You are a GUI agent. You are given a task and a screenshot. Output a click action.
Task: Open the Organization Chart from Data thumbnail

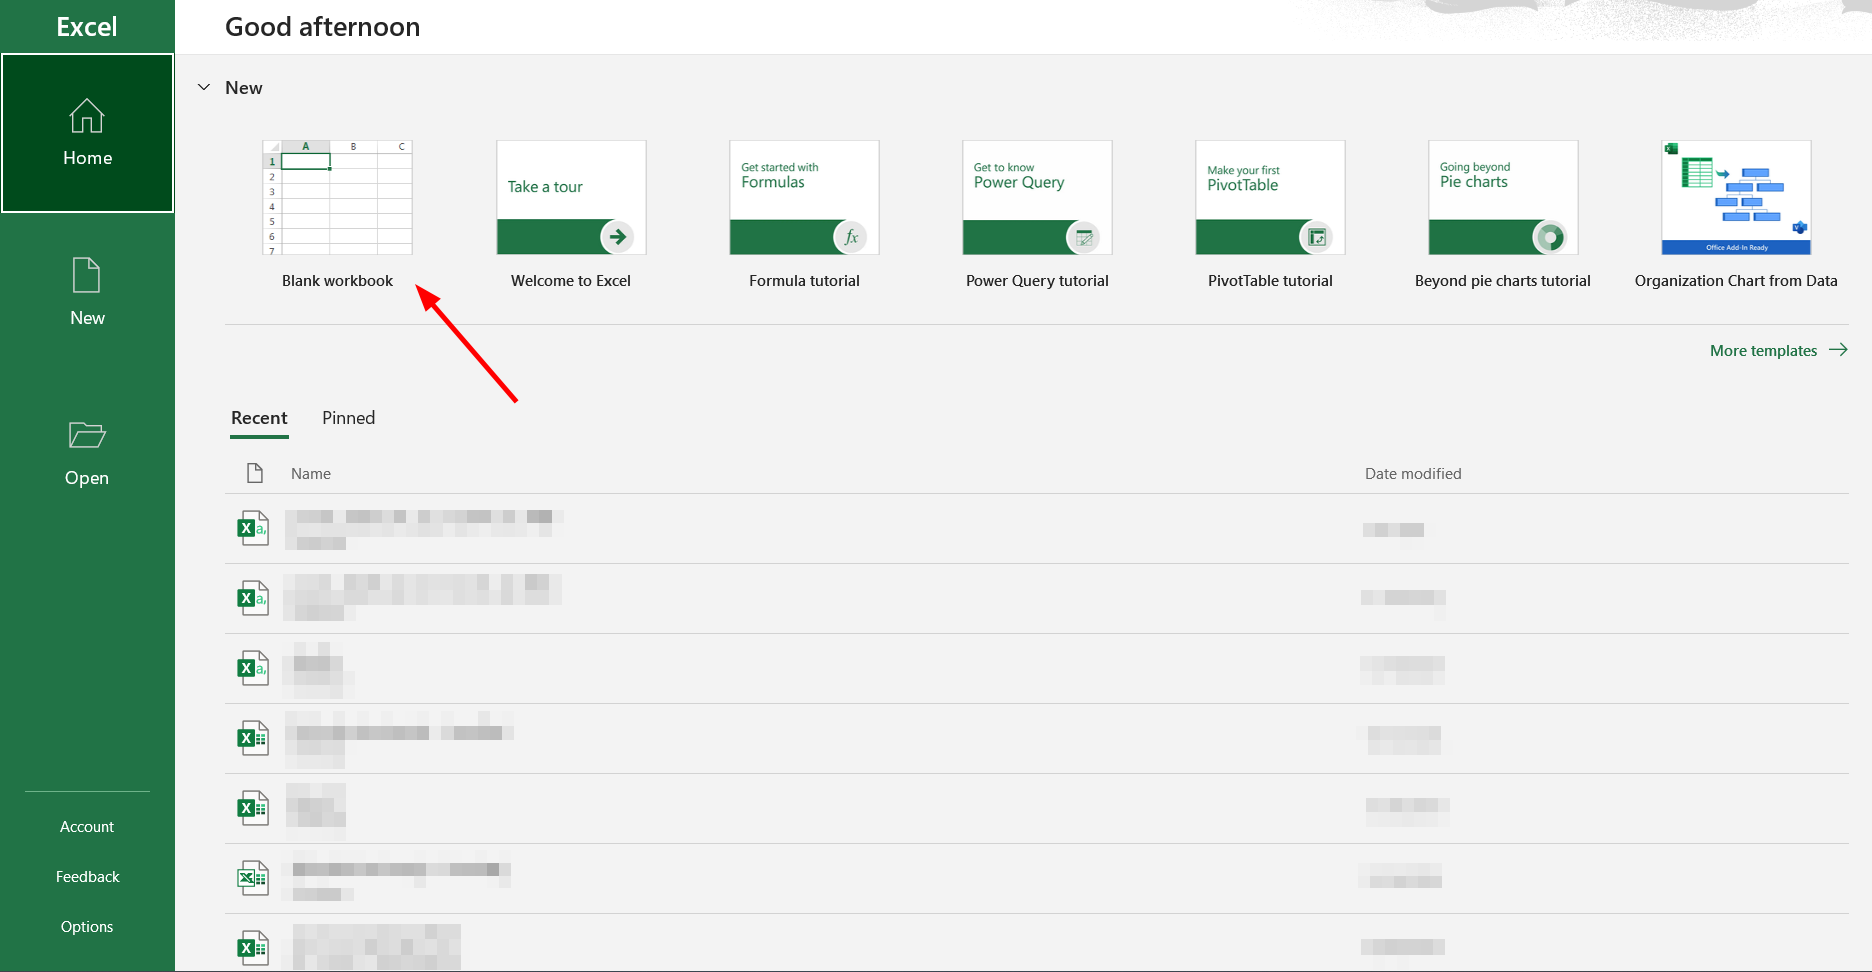pyautogui.click(x=1736, y=197)
